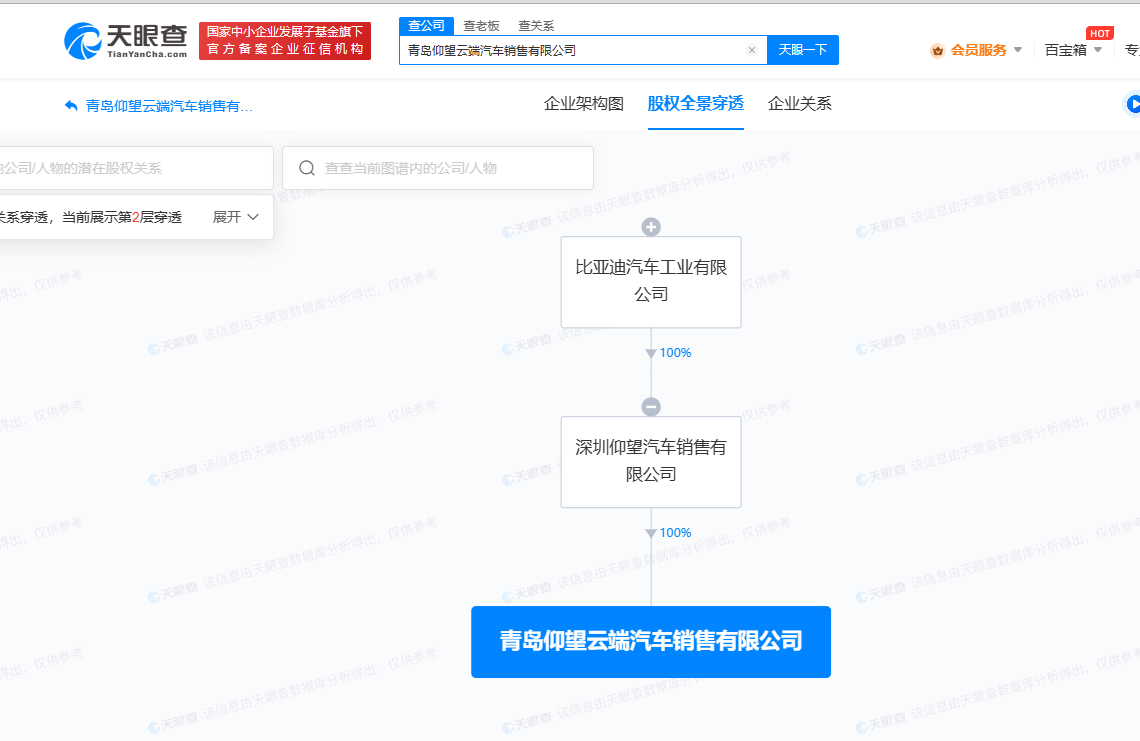Click the TianYanCha logo

[x=126, y=40]
